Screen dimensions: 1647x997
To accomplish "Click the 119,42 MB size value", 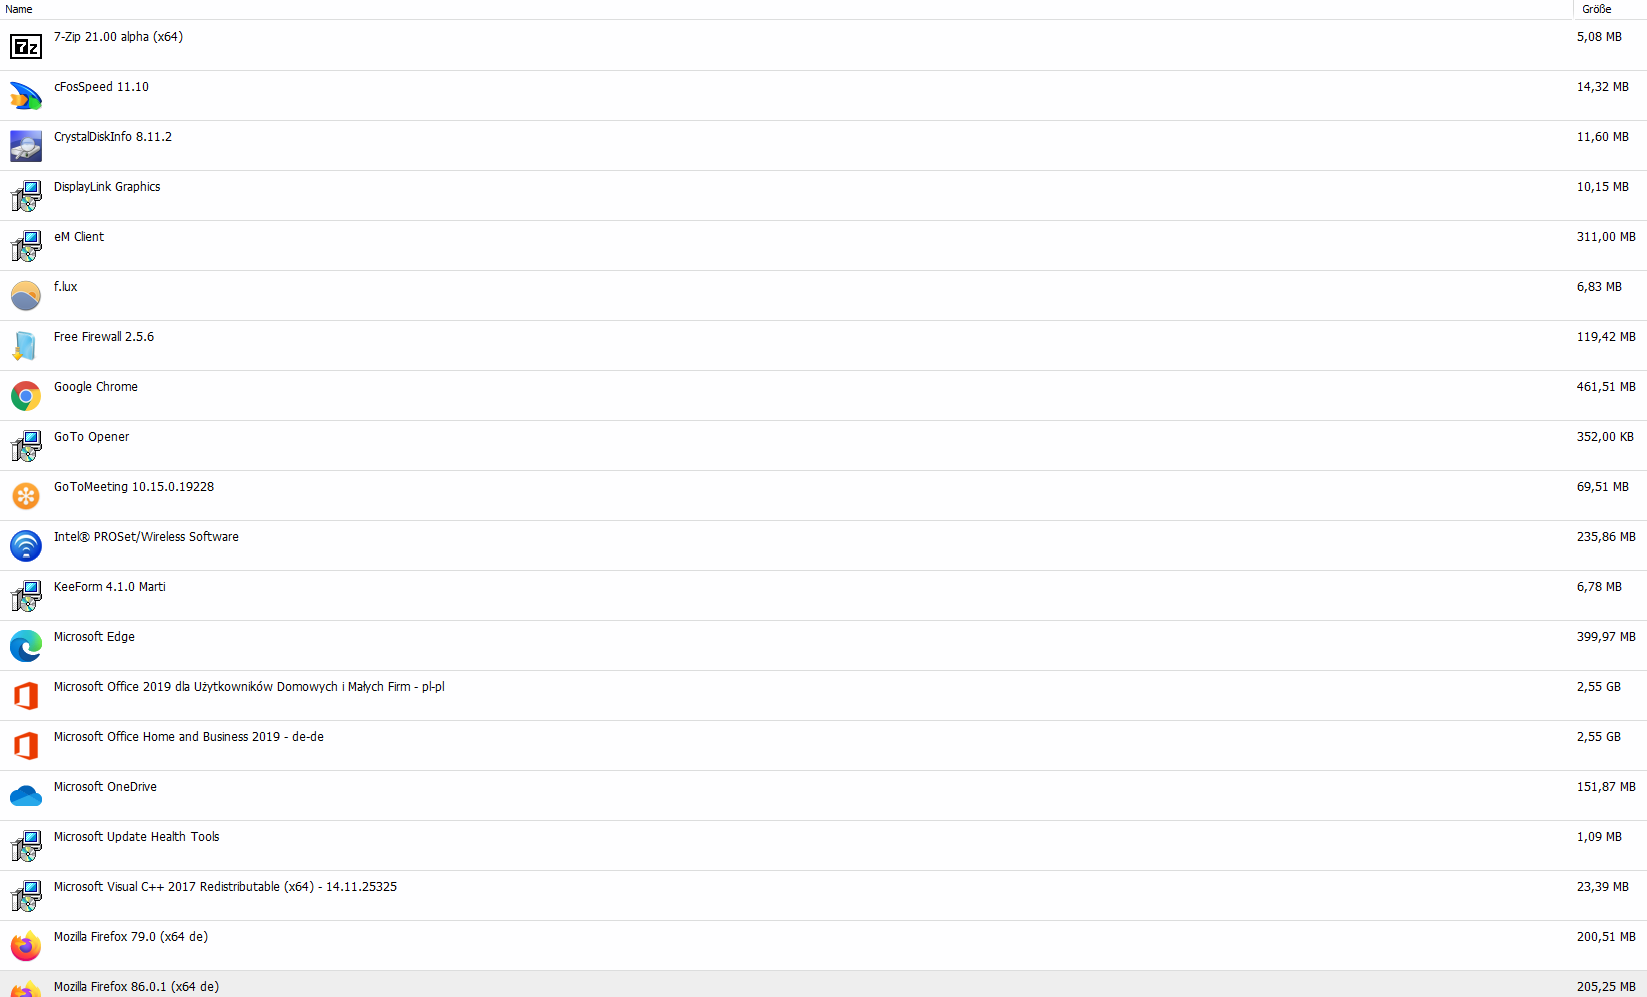I will (x=1606, y=337).
